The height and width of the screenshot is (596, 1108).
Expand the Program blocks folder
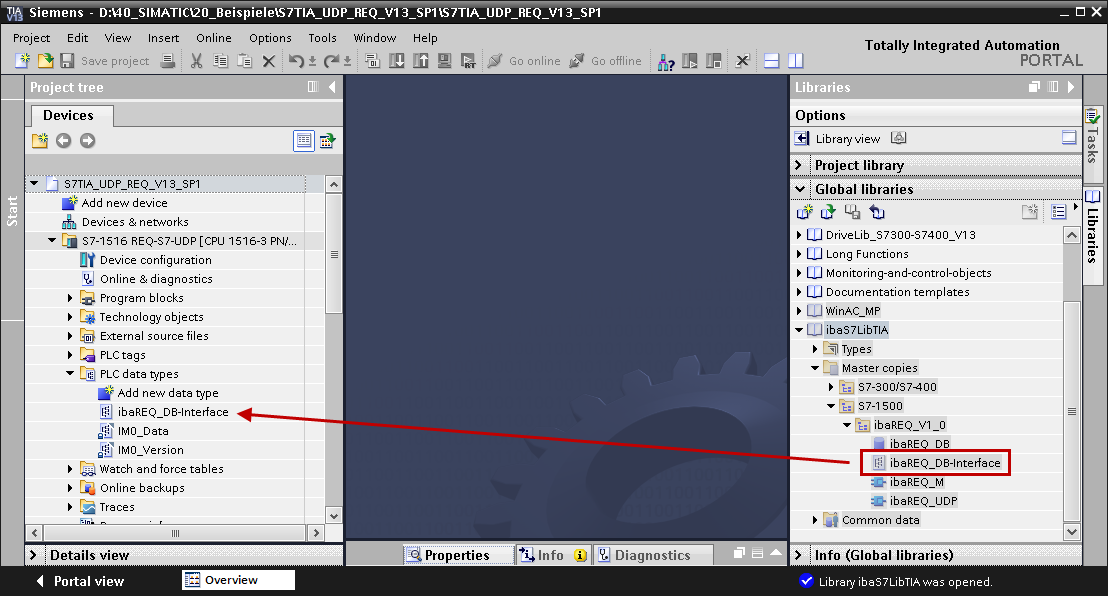70,298
